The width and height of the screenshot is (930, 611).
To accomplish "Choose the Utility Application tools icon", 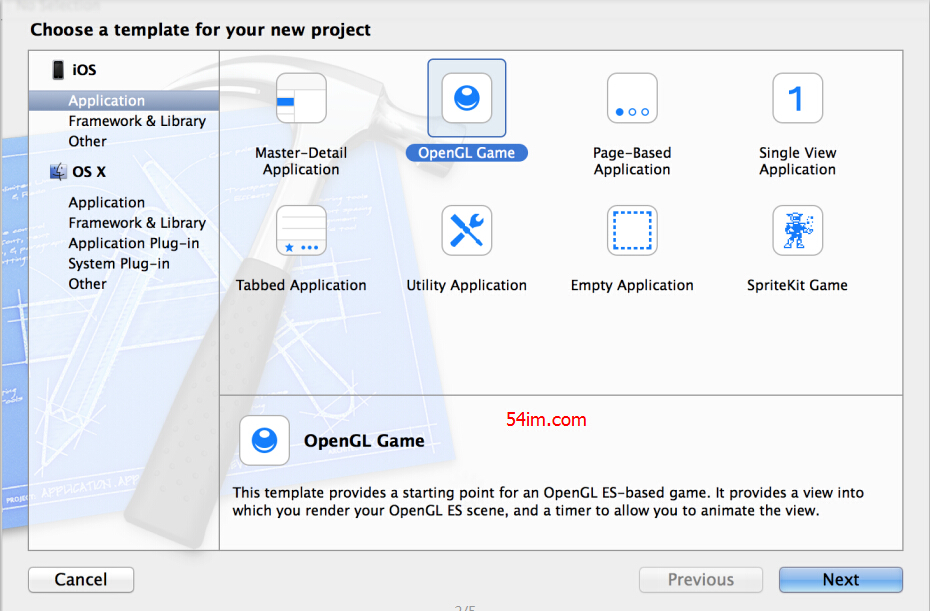I will click(467, 231).
